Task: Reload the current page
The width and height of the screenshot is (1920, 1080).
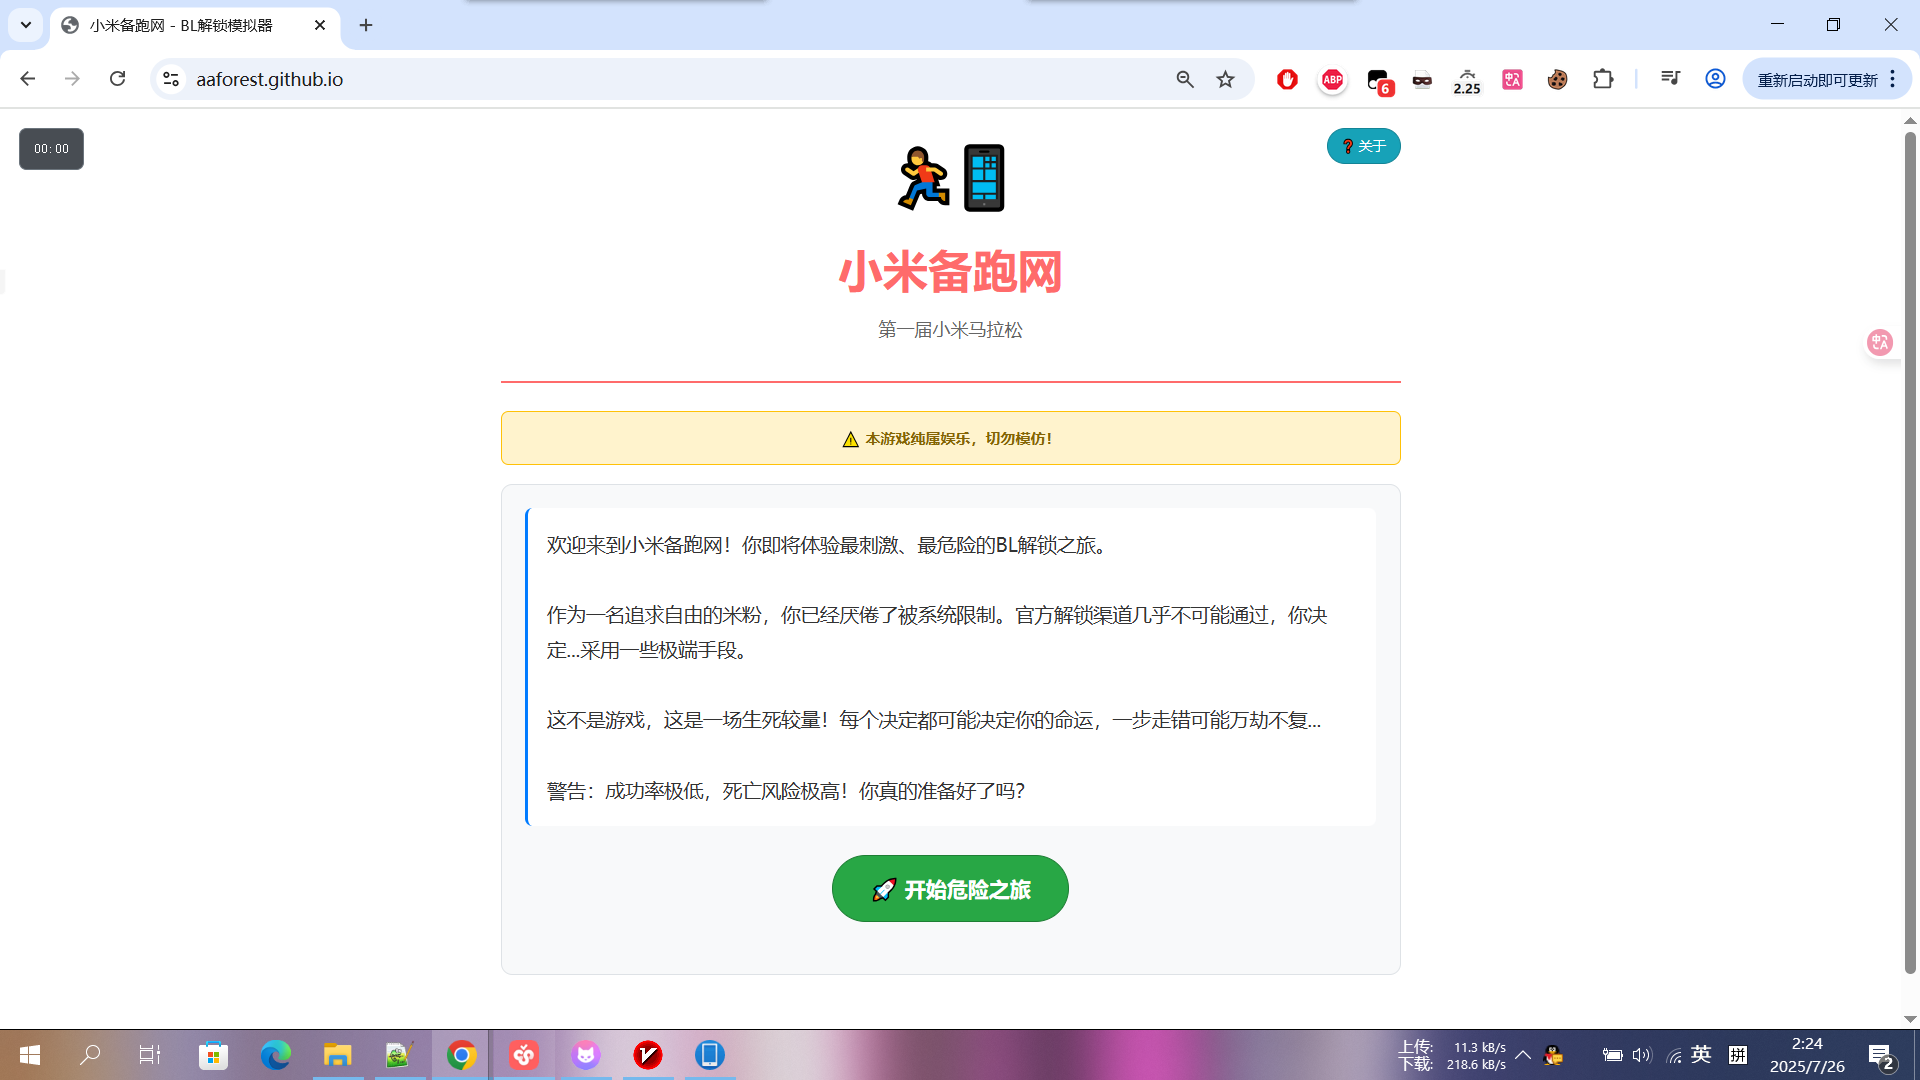Action: click(117, 79)
